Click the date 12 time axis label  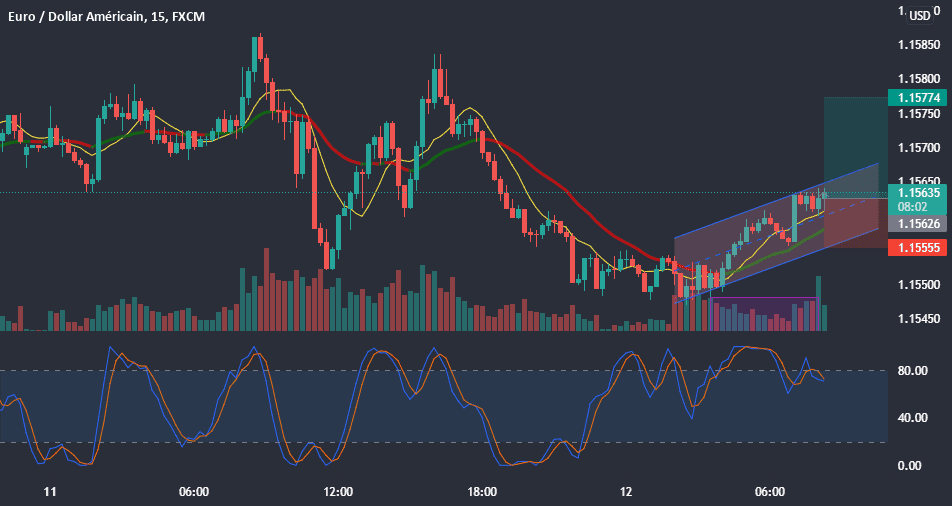coord(626,491)
